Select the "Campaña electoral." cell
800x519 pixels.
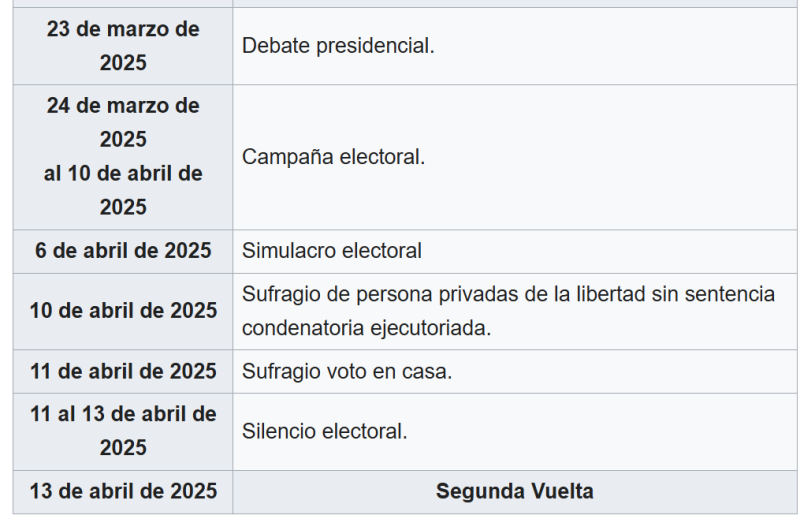pyautogui.click(x=333, y=157)
